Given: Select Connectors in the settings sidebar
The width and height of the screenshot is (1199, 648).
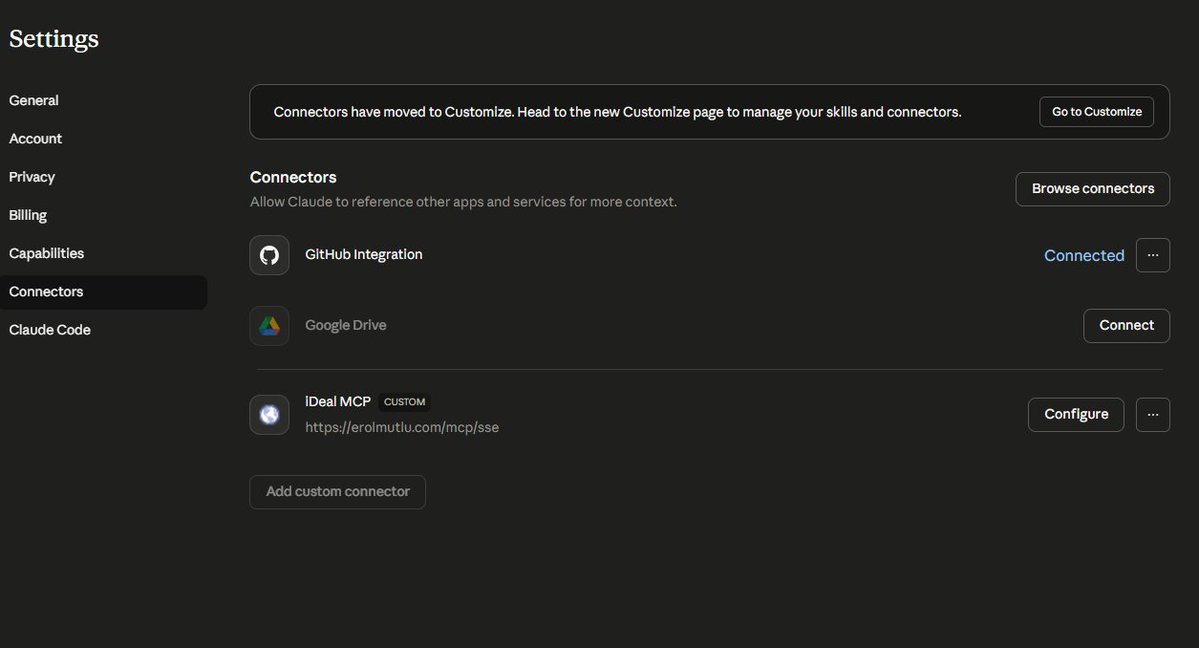Looking at the screenshot, I should 103,292.
